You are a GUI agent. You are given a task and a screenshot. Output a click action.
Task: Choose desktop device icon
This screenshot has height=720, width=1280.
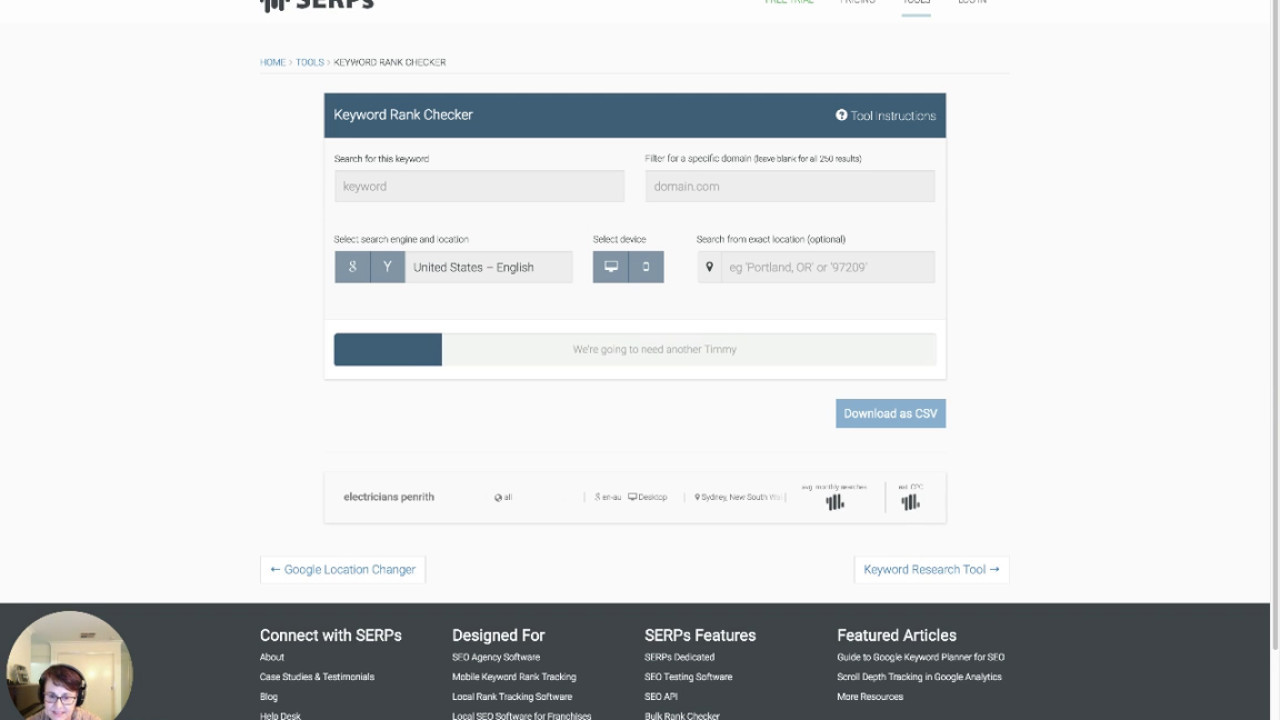(x=611, y=267)
